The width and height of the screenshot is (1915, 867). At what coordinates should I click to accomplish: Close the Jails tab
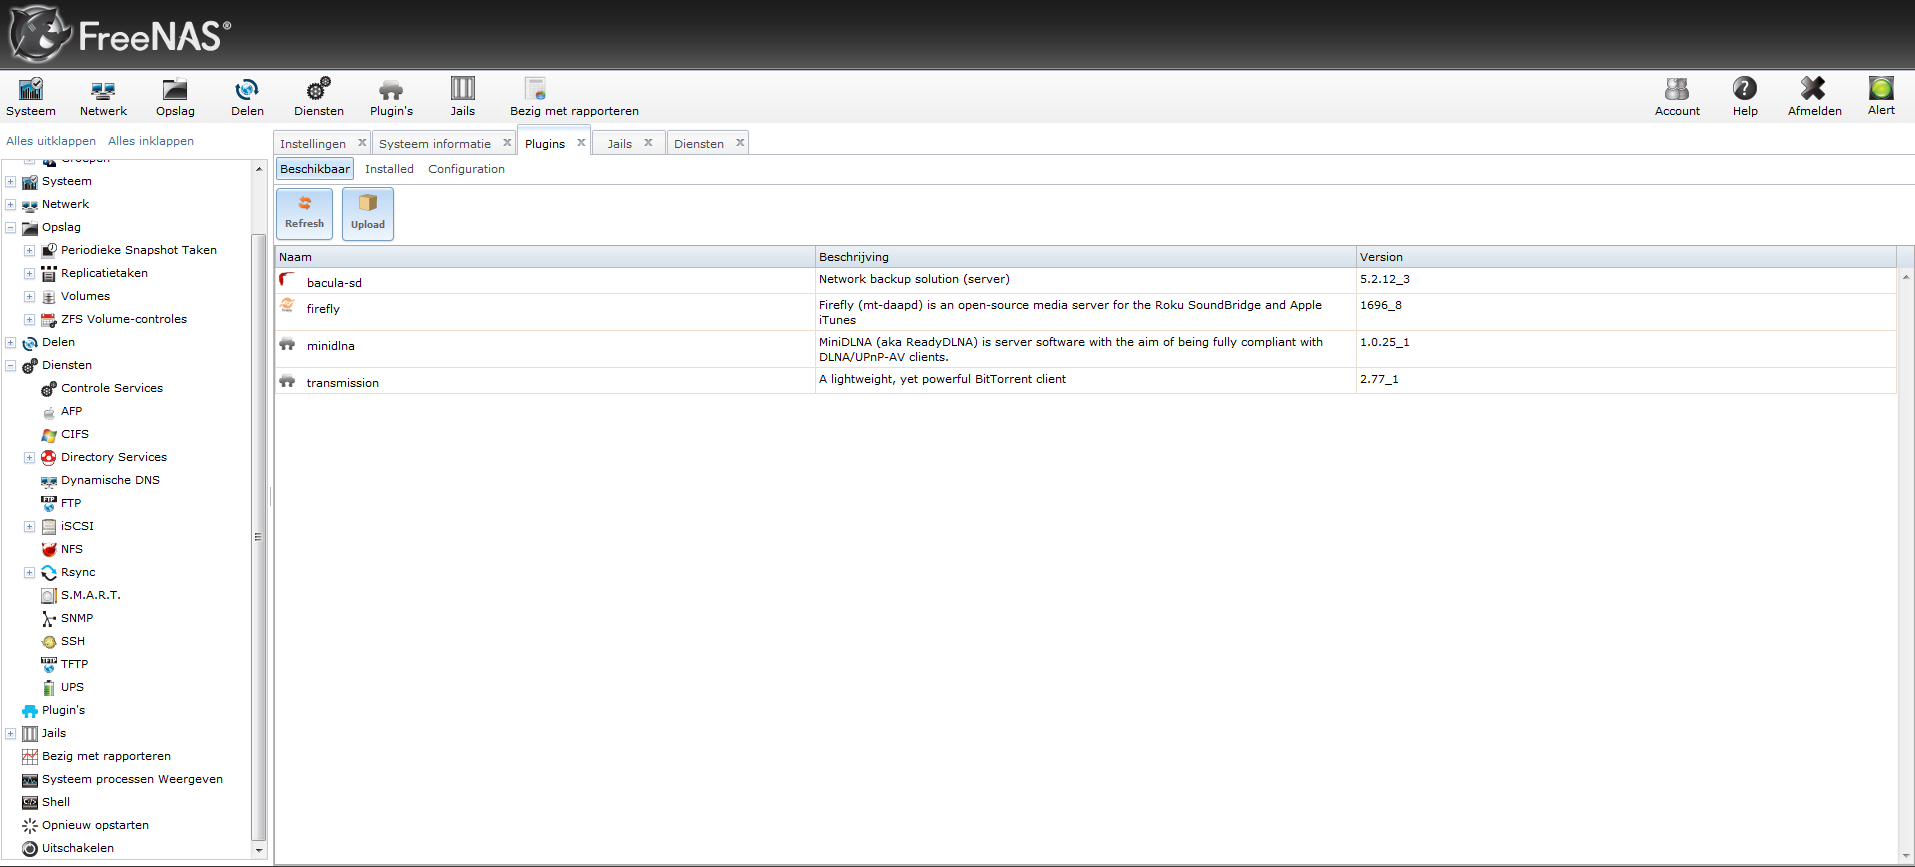[648, 143]
